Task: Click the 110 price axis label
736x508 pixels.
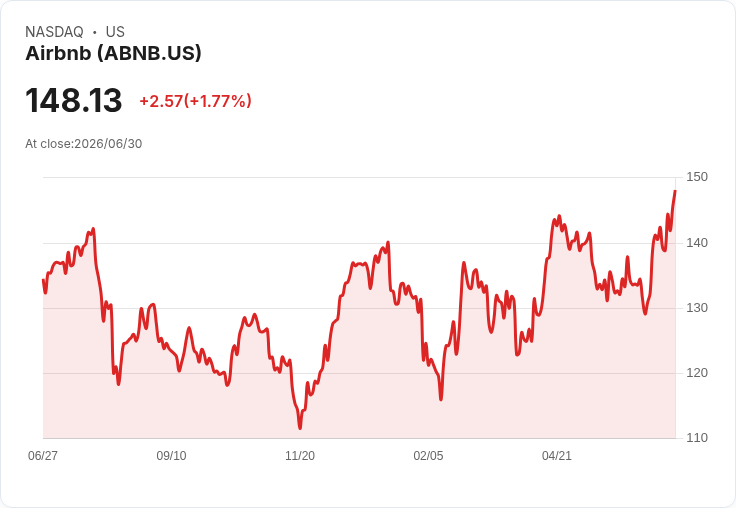Action: pyautogui.click(x=697, y=438)
